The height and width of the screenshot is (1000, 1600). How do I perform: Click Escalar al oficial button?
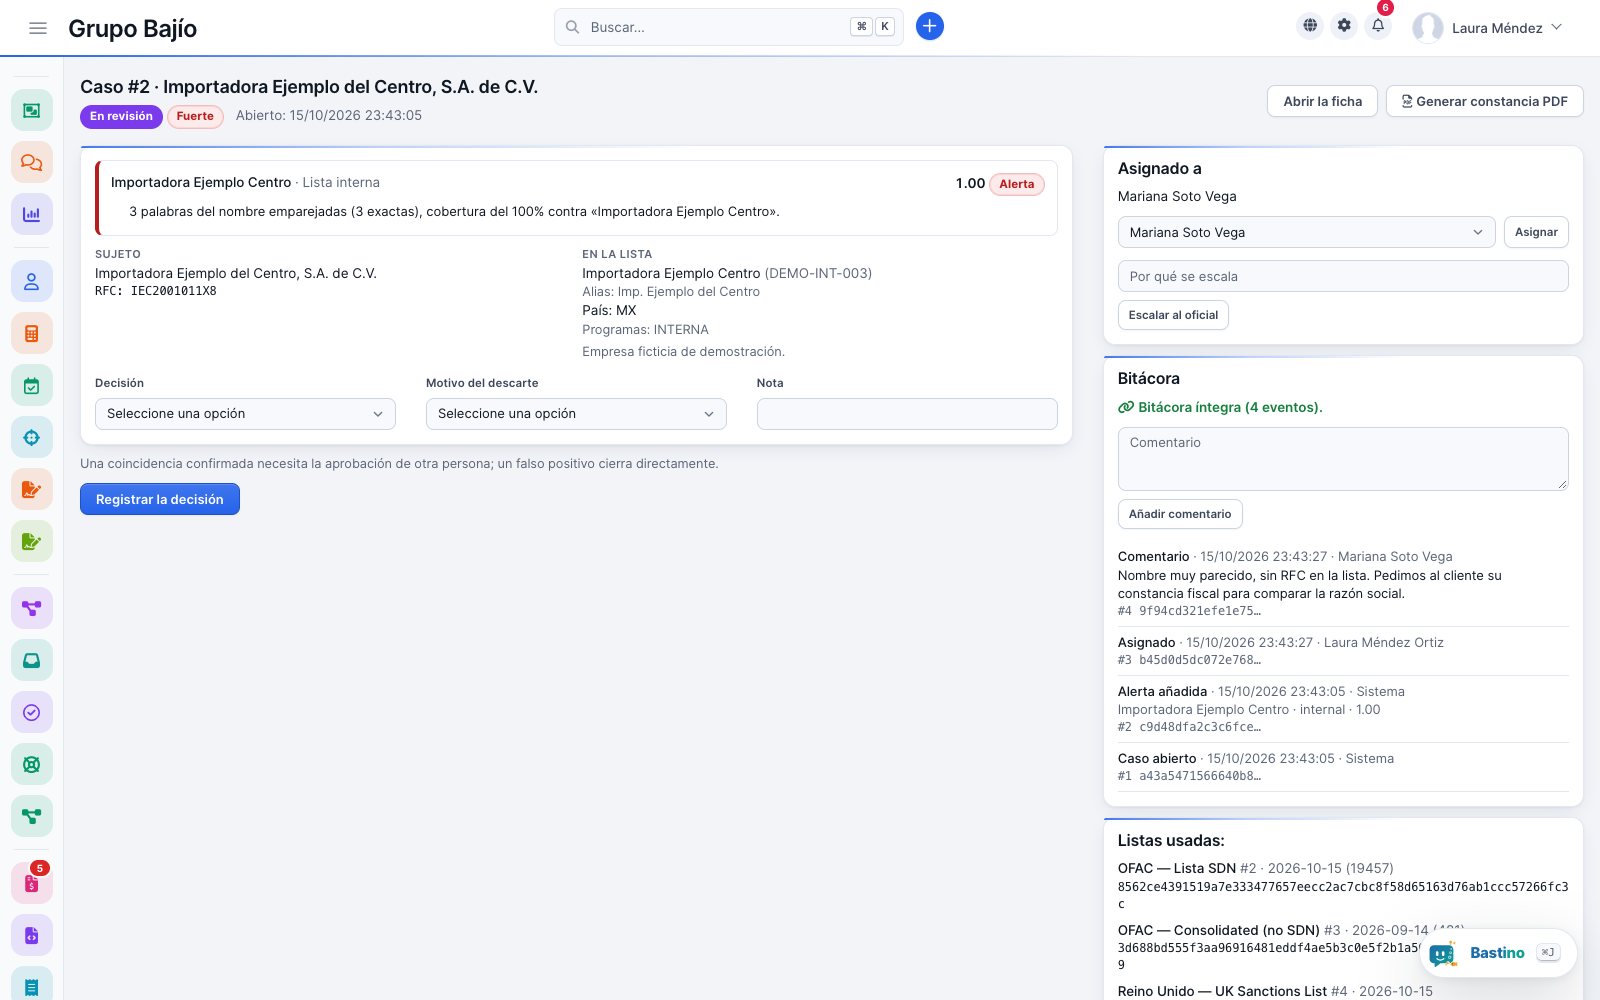(x=1173, y=315)
